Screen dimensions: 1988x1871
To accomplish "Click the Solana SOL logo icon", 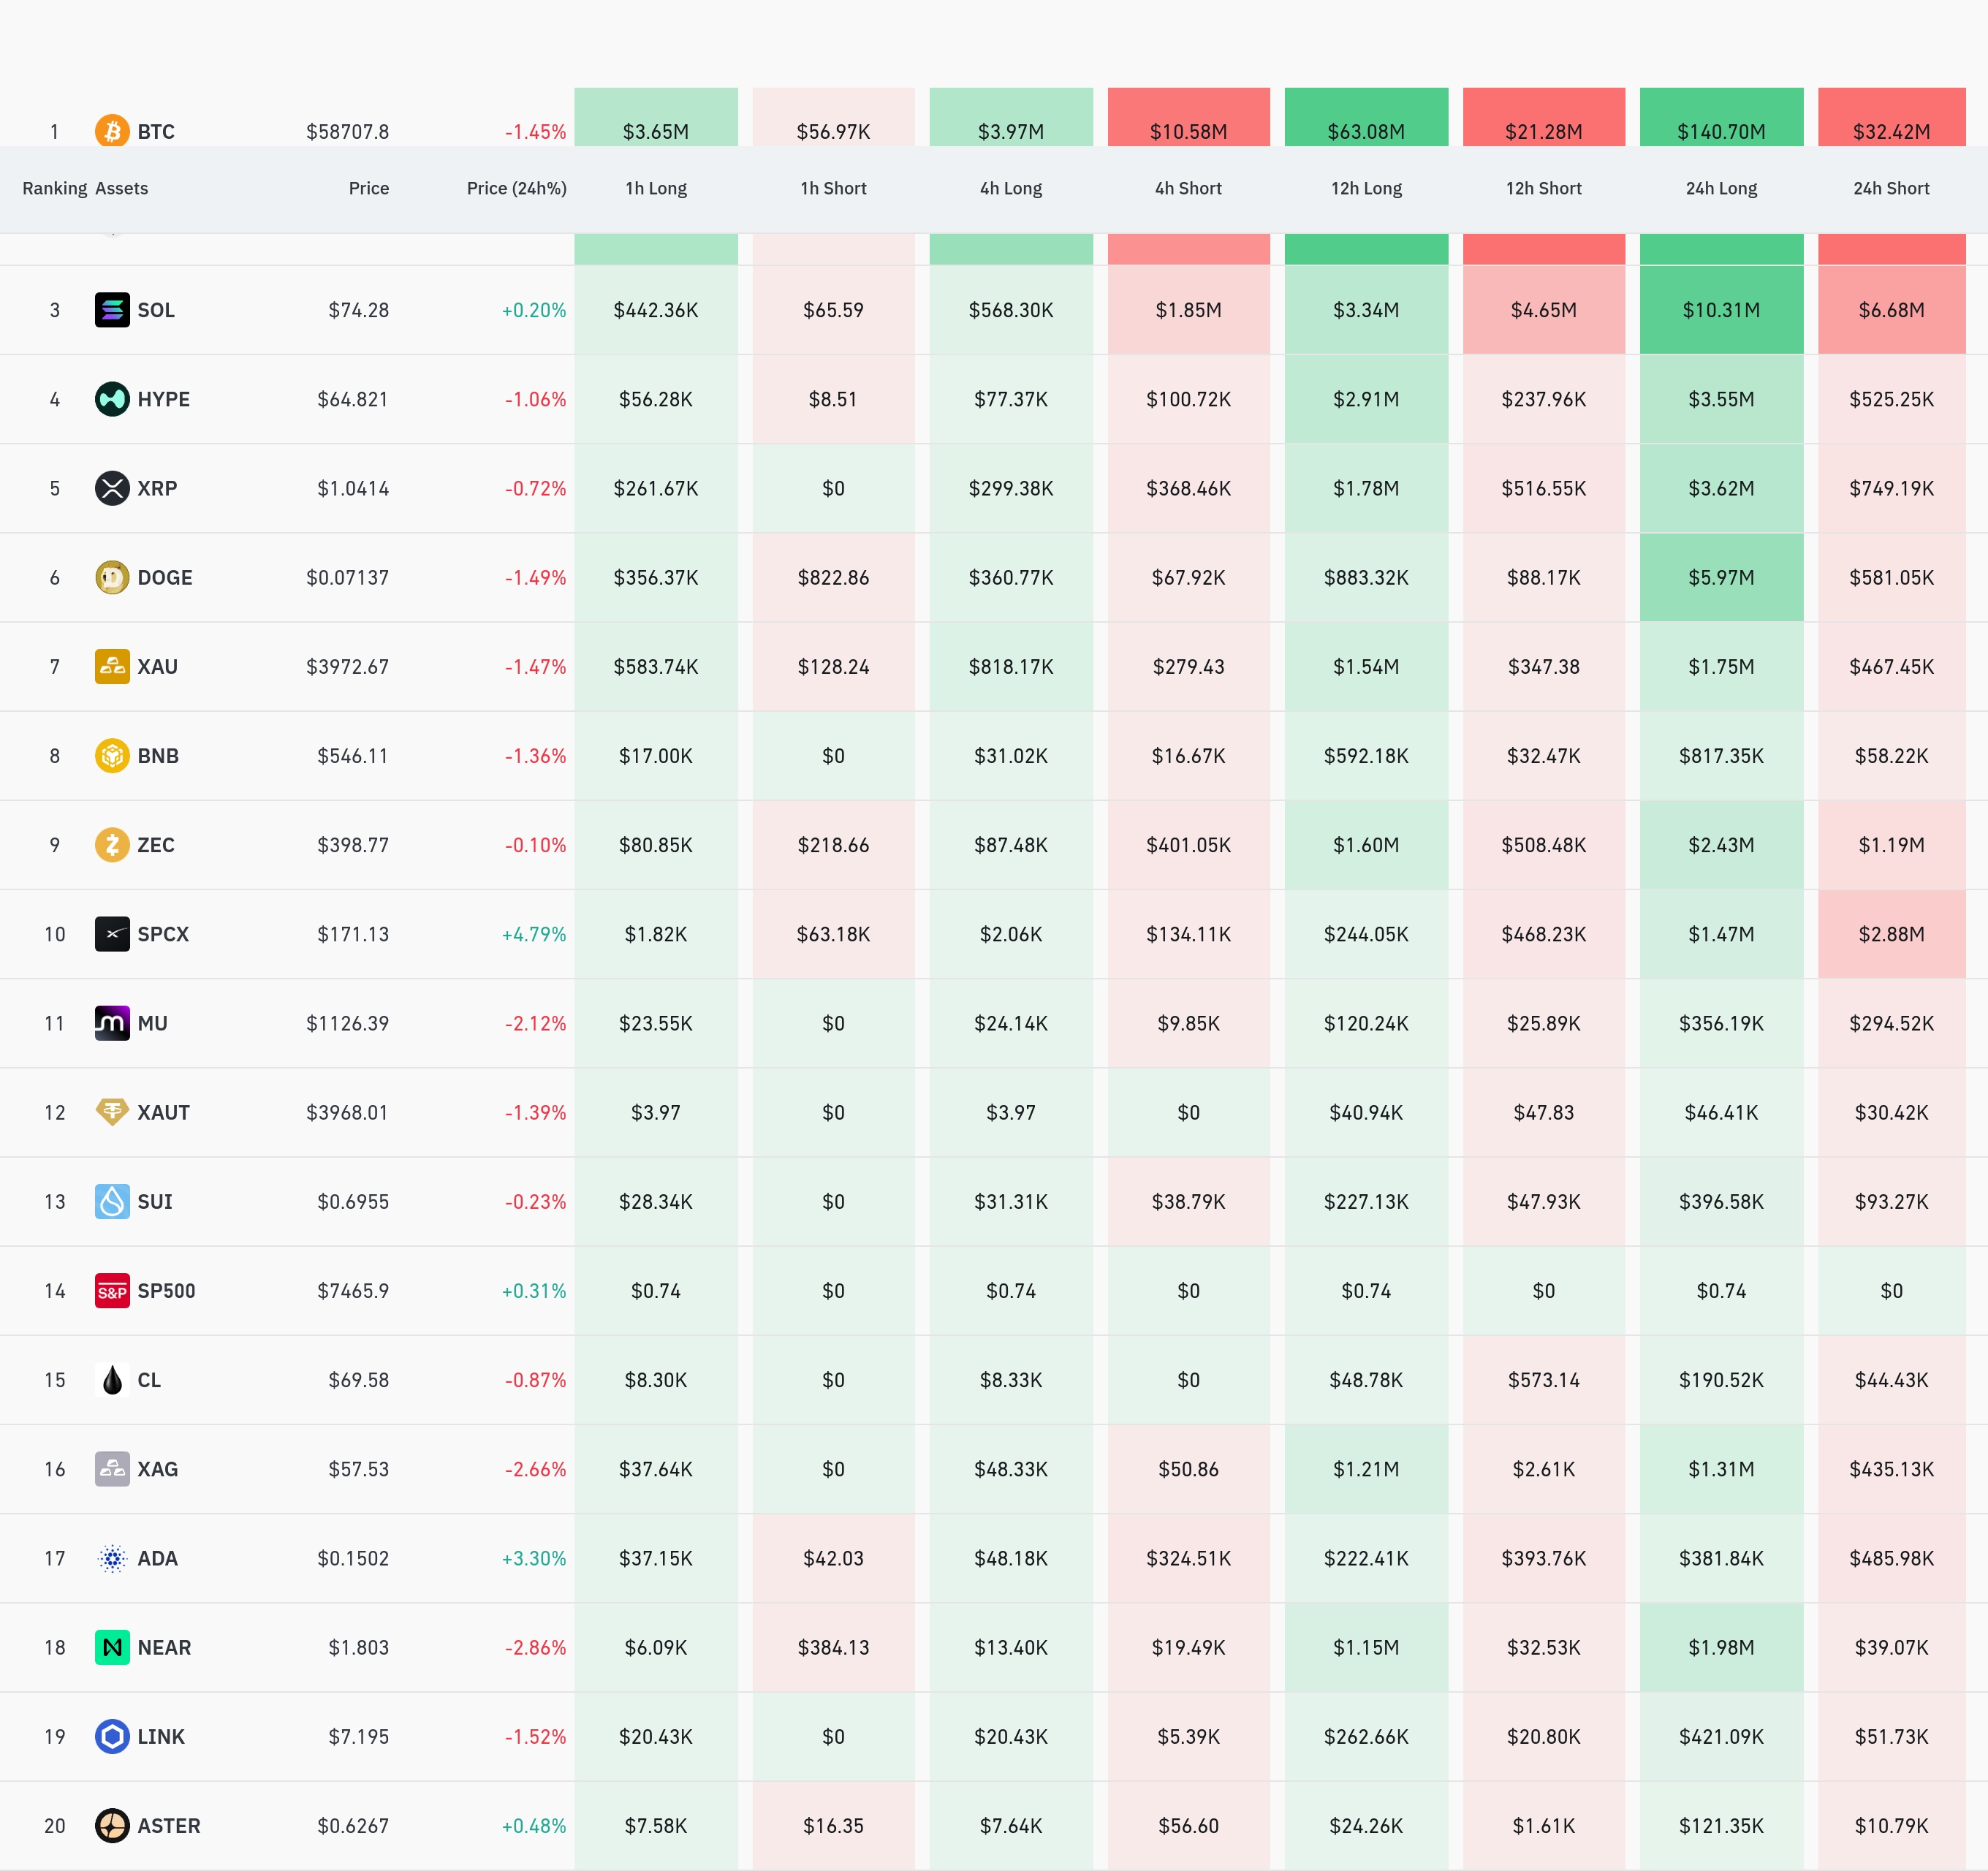I will pos(112,310).
